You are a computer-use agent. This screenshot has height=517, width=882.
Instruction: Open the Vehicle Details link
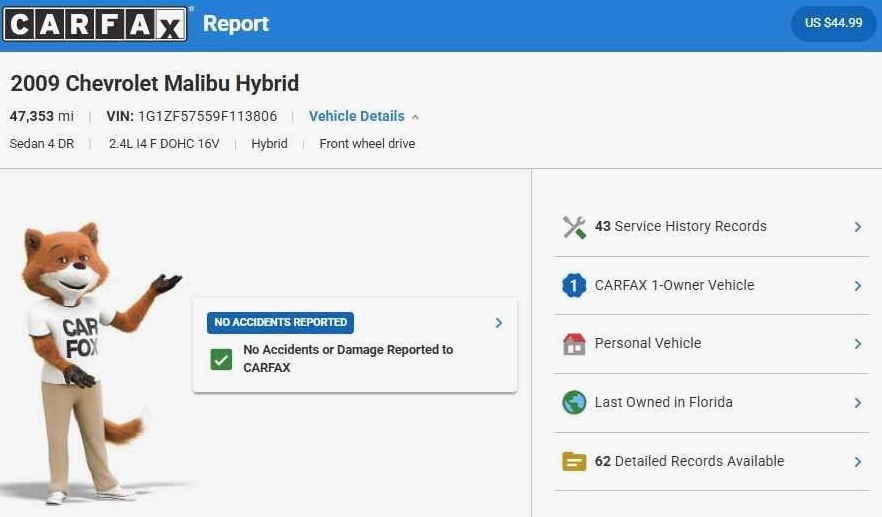click(357, 116)
